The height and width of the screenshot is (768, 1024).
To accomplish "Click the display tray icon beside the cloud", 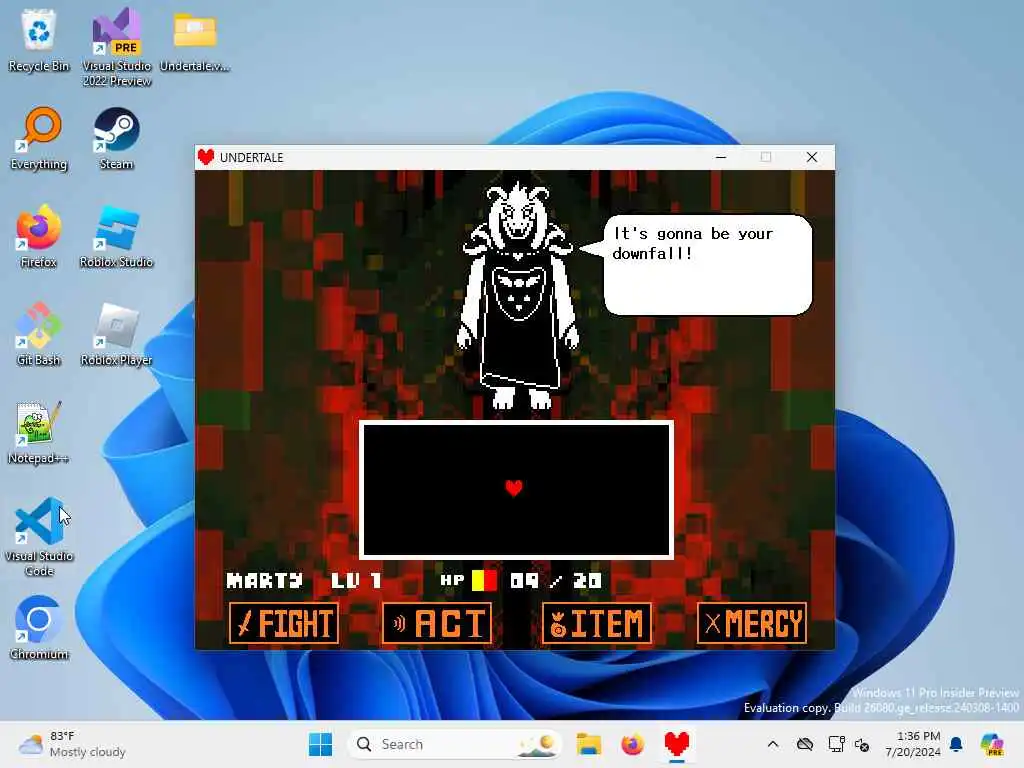I will pyautogui.click(x=837, y=744).
